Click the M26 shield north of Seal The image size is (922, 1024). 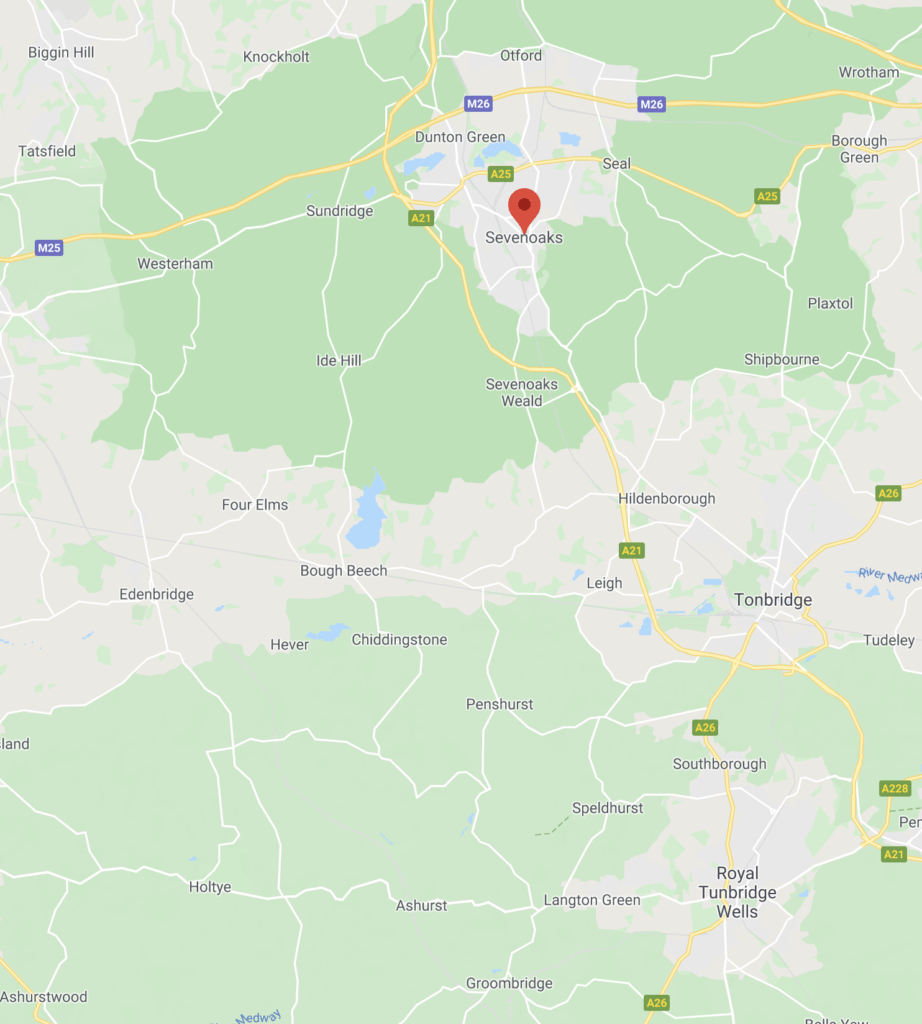click(651, 104)
